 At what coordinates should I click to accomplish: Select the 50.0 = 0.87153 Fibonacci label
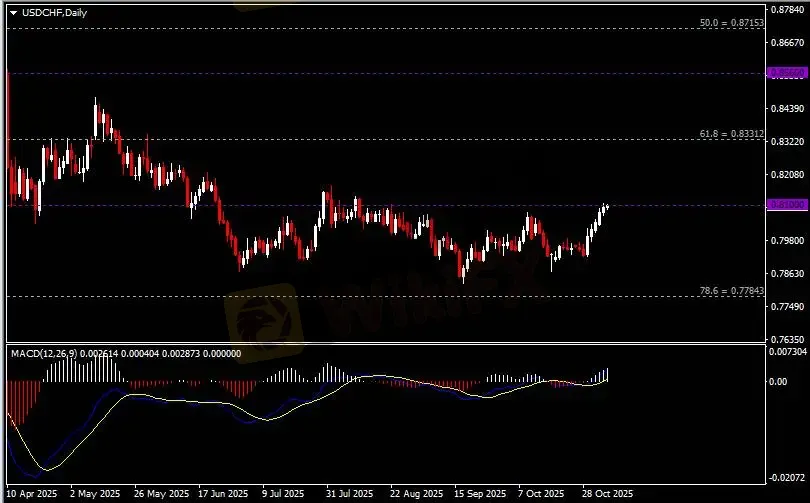click(731, 23)
